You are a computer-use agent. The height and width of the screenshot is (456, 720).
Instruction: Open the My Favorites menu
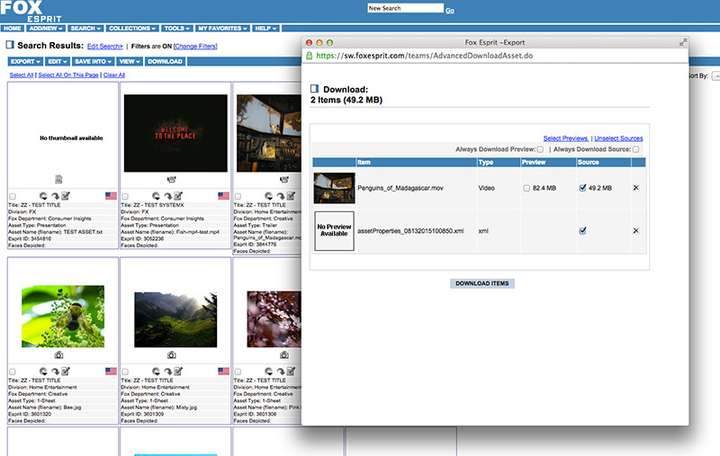223,28
